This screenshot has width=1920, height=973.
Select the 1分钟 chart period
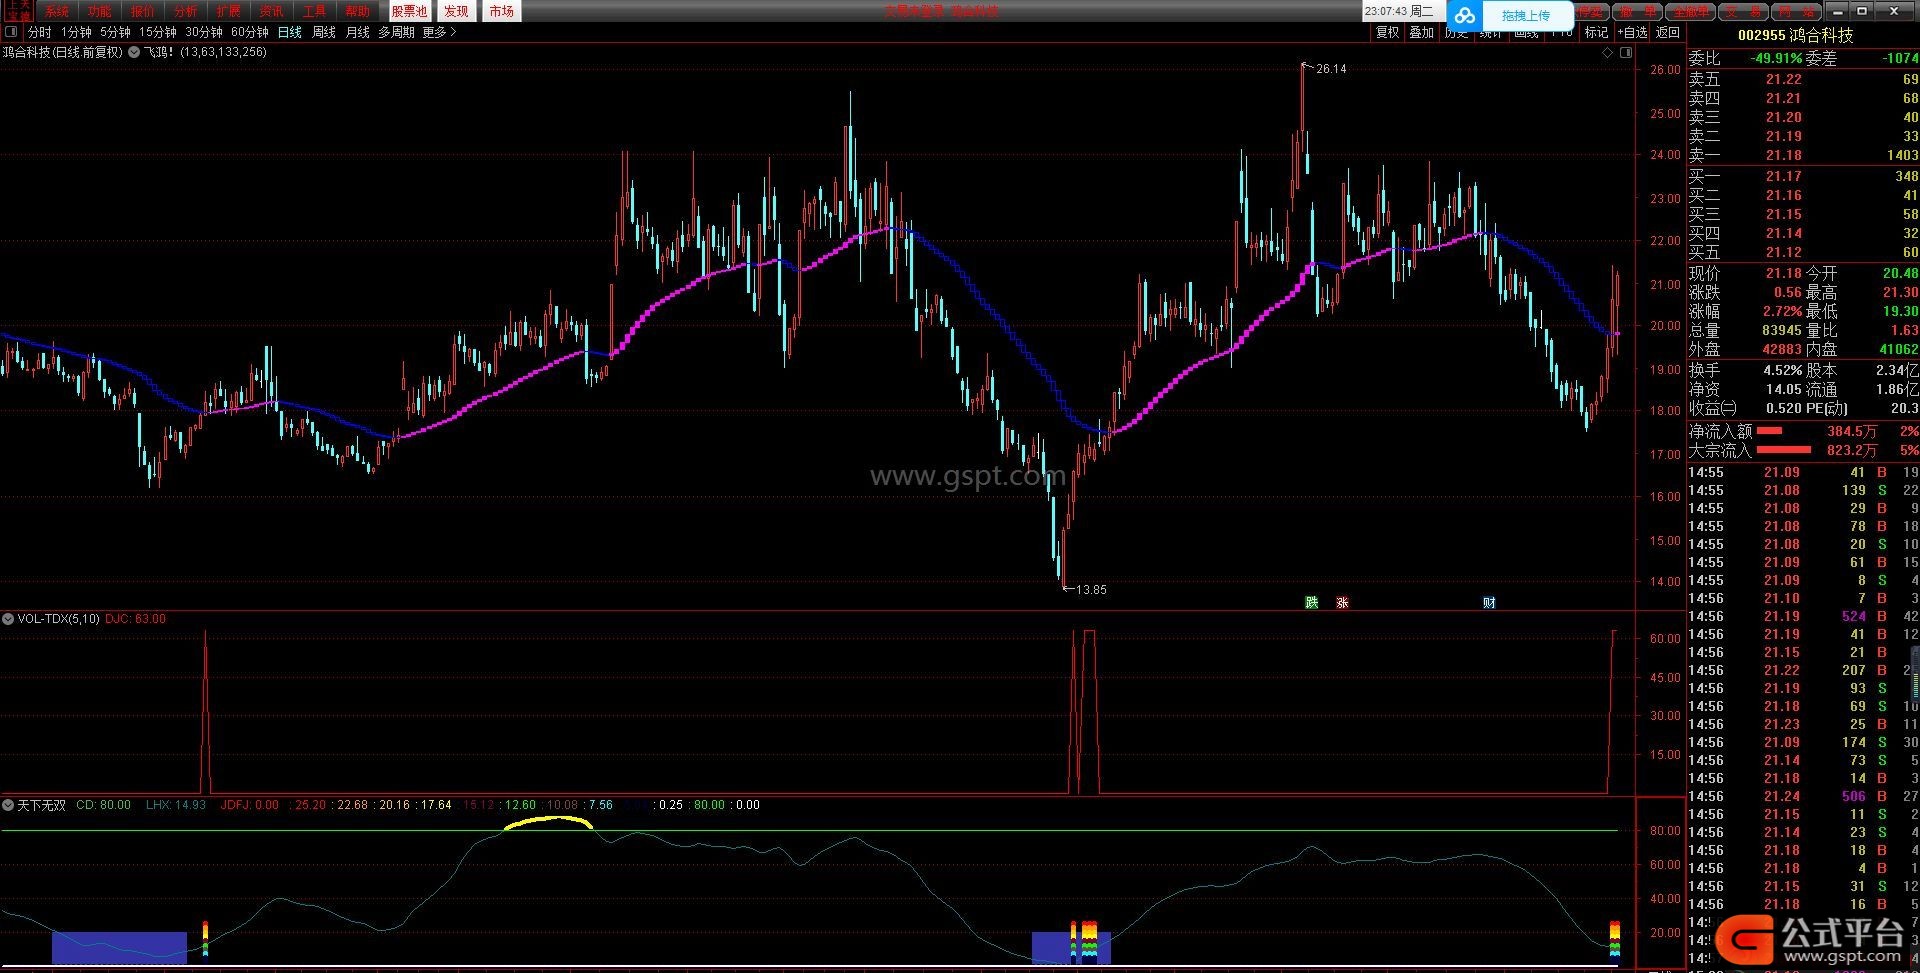(77, 32)
